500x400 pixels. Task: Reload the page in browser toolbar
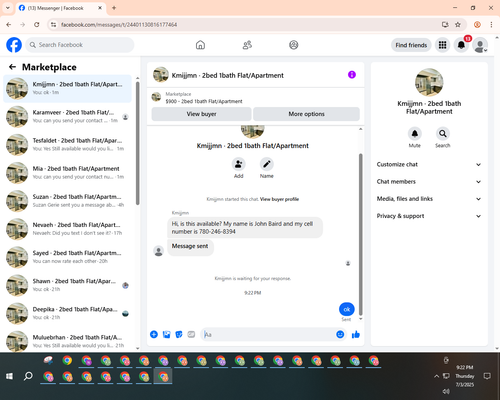pyautogui.click(x=37, y=25)
